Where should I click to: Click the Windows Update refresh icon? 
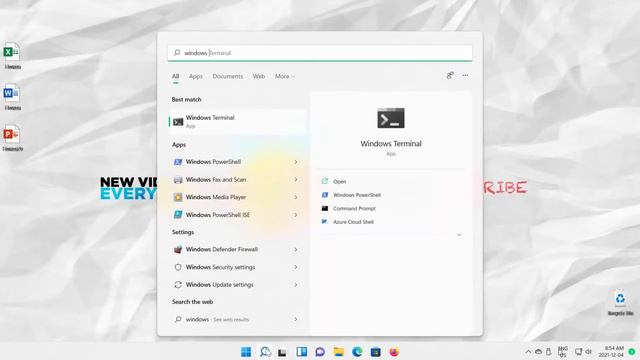point(178,285)
